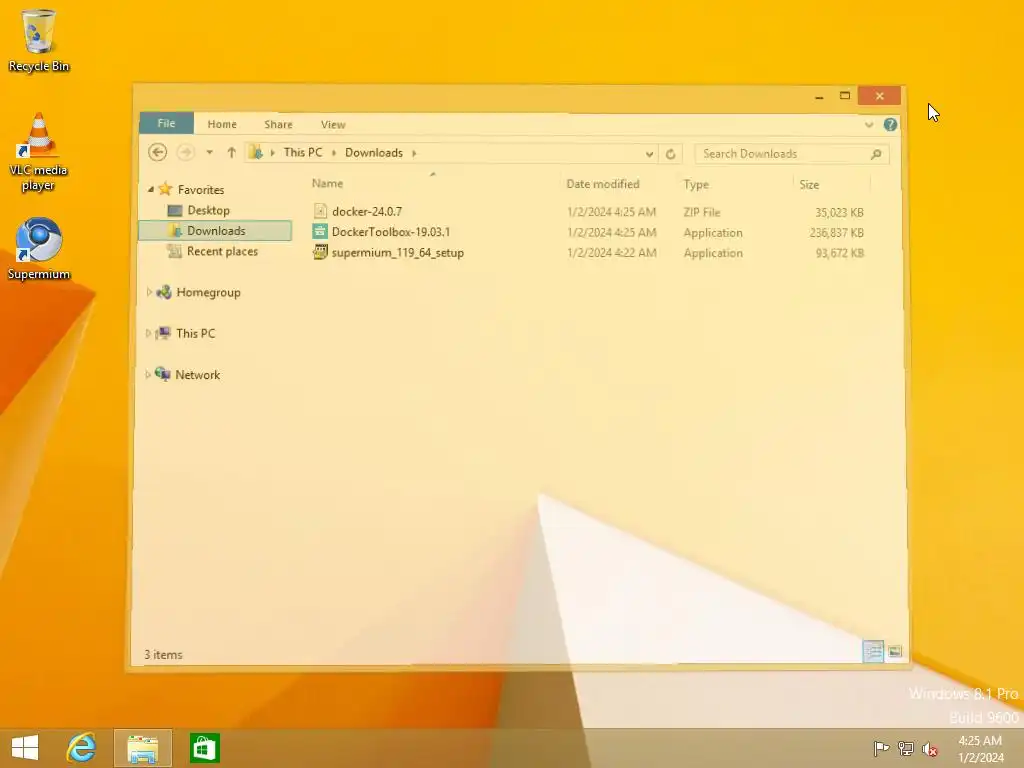Image resolution: width=1024 pixels, height=768 pixels.
Task: Click the 236,837 KB size cell
Action: pos(837,232)
